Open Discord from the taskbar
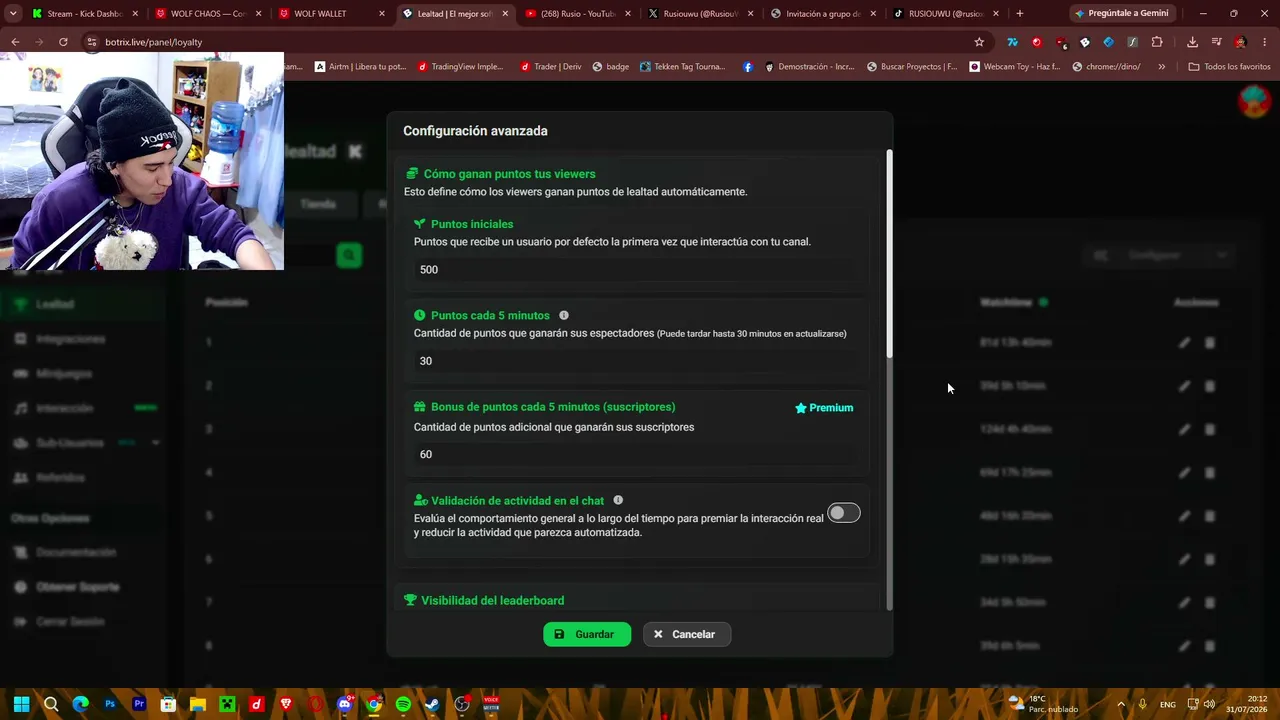1280x720 pixels. [x=345, y=704]
